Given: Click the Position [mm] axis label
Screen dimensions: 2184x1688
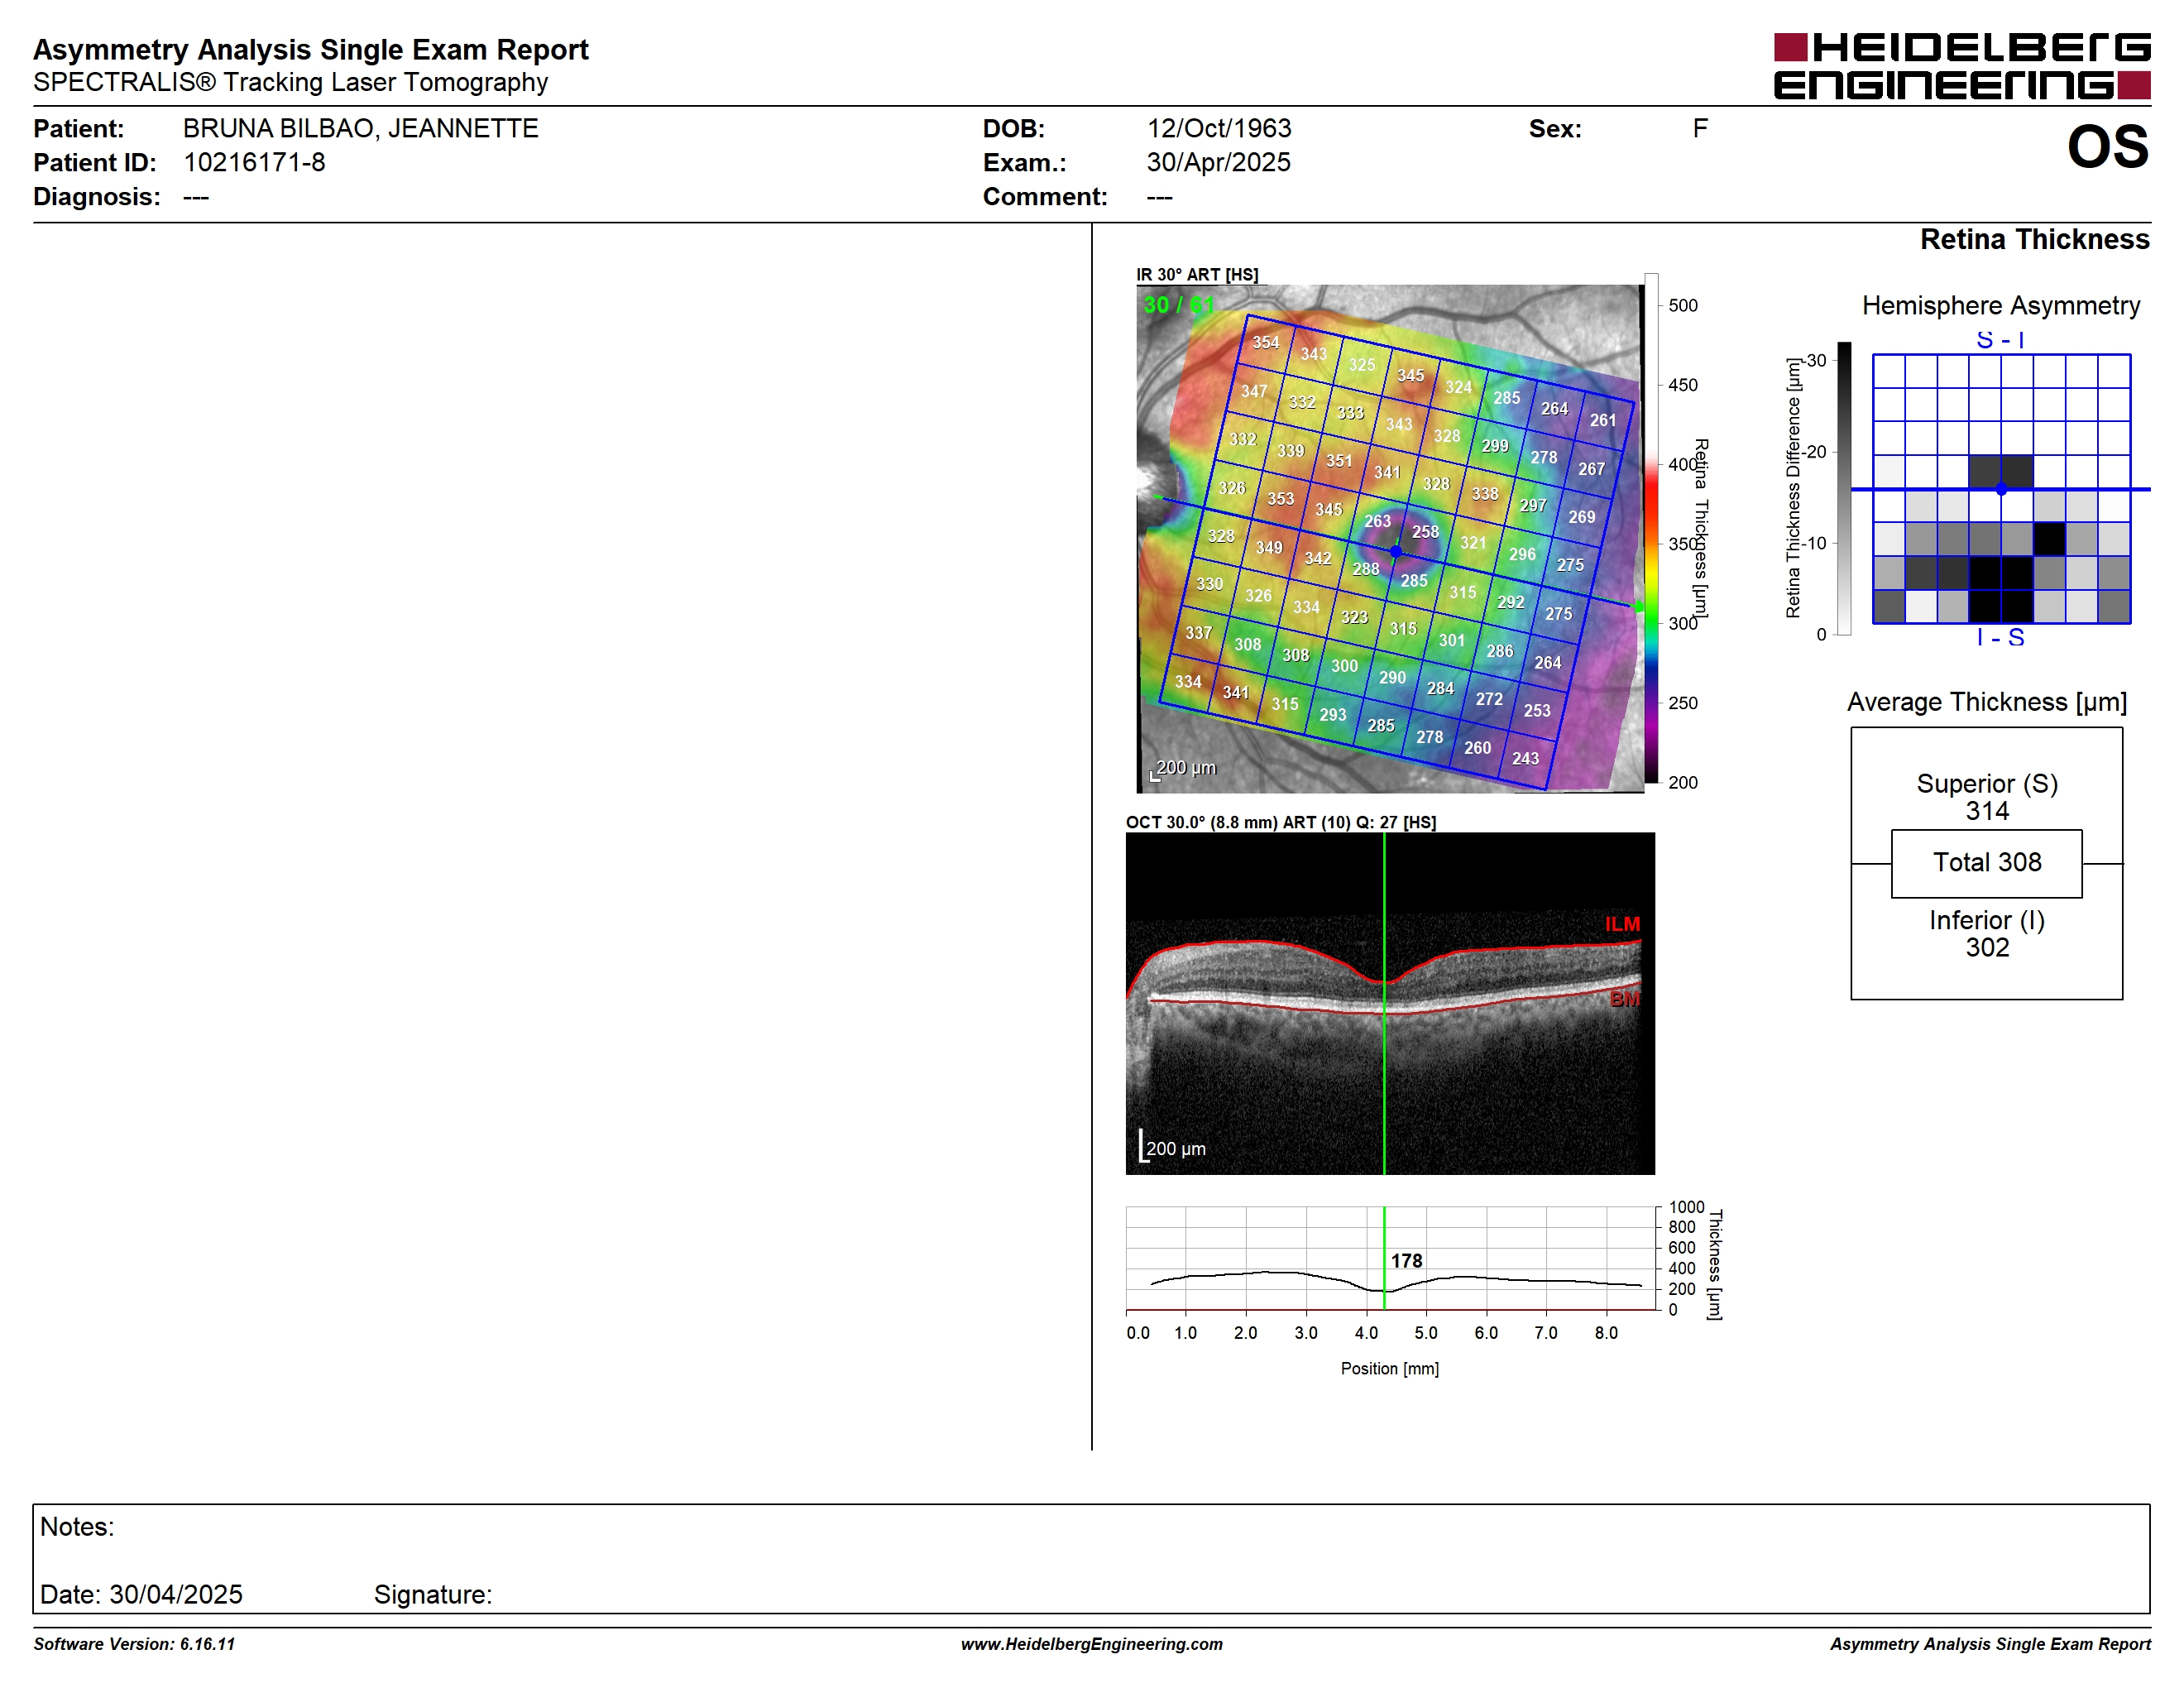Looking at the screenshot, I should pyautogui.click(x=1389, y=1369).
